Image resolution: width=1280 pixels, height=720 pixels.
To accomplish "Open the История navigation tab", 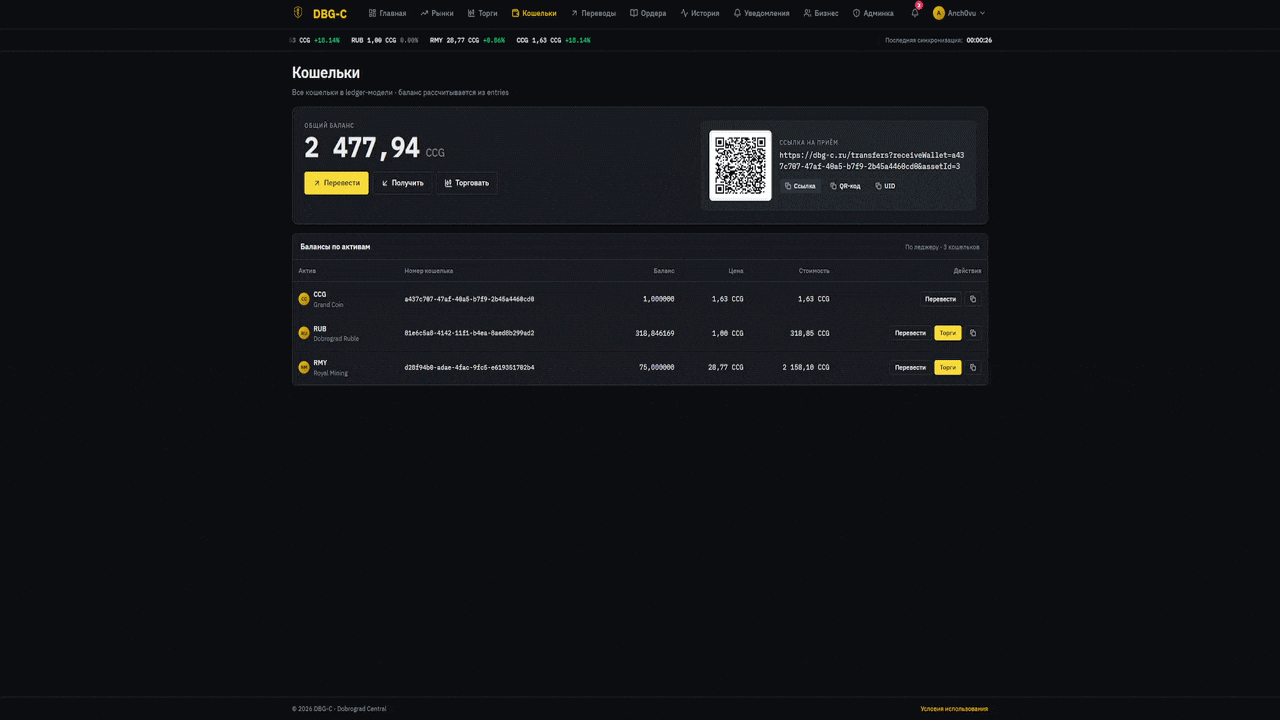I will pos(699,13).
